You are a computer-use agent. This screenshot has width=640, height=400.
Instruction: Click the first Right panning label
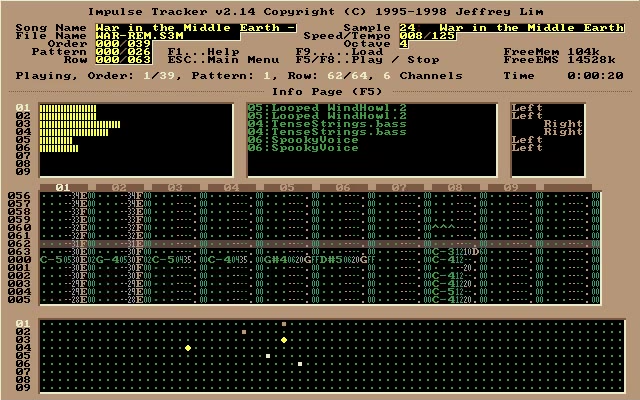click(x=563, y=124)
